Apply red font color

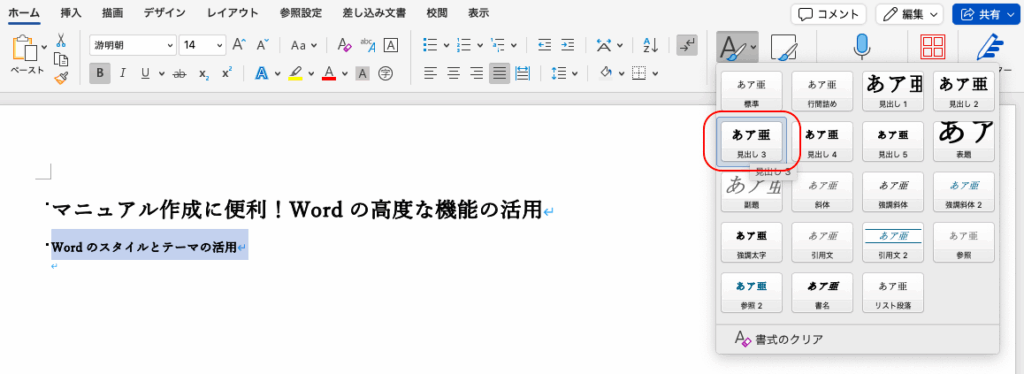pos(329,73)
